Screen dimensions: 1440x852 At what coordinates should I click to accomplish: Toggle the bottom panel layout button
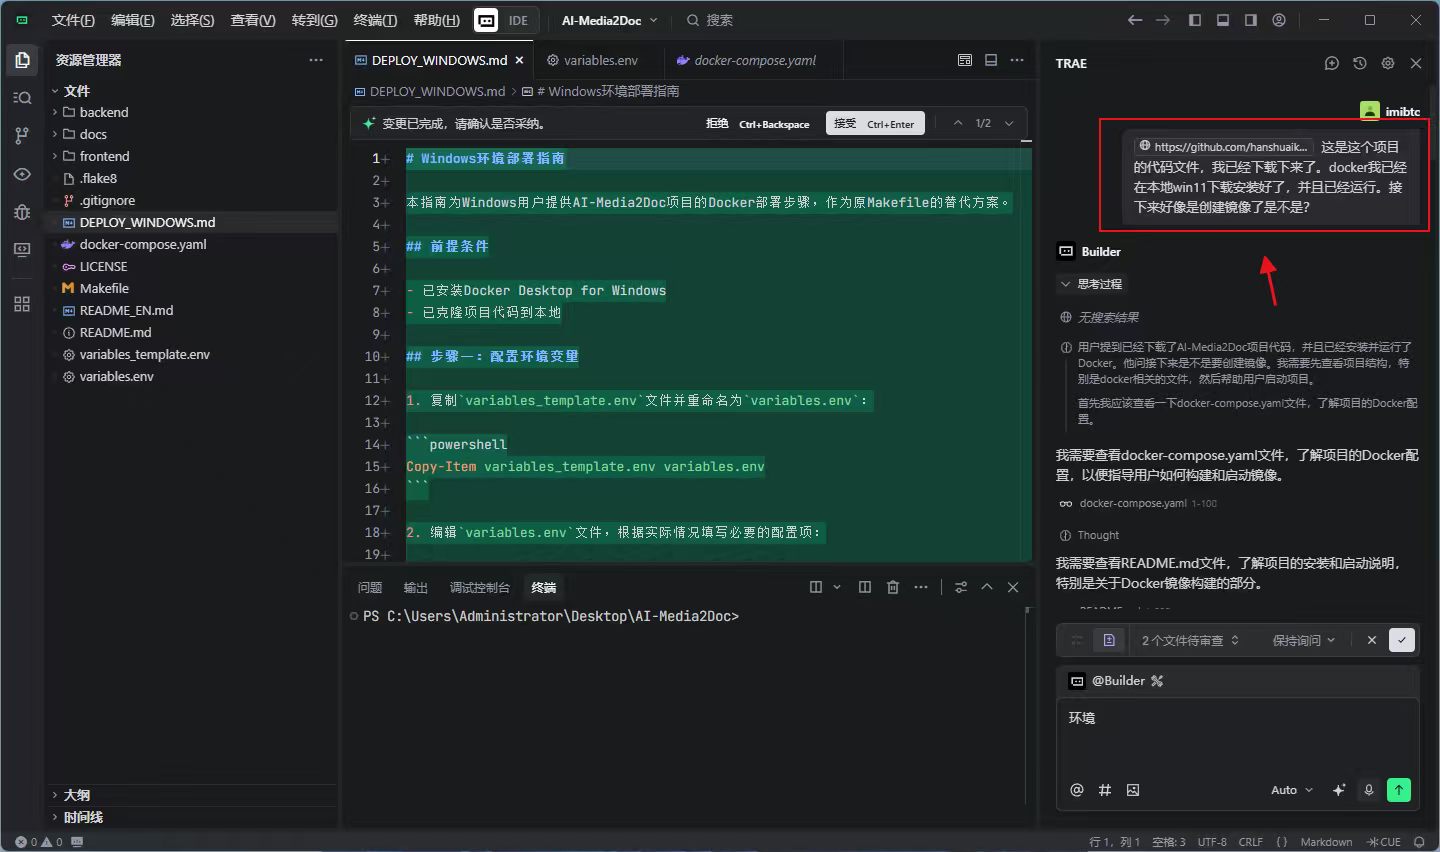(1222, 20)
